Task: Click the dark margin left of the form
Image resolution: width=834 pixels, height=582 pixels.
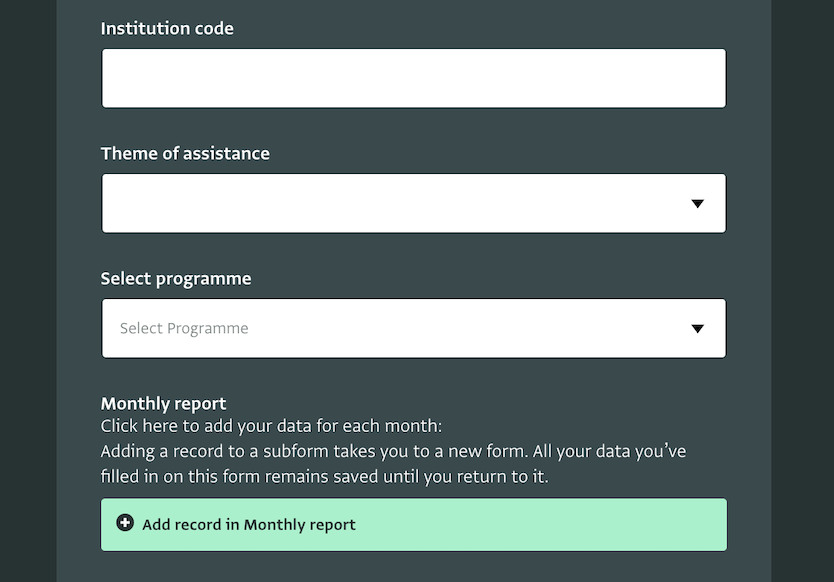Action: [x=28, y=291]
